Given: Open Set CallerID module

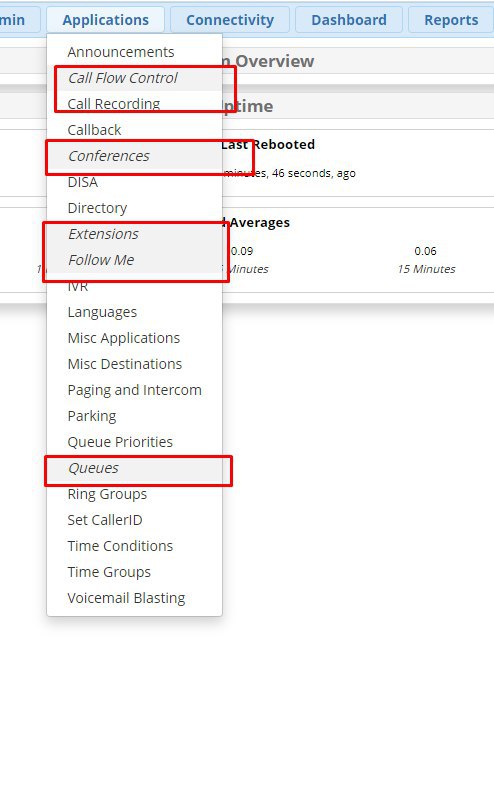Looking at the screenshot, I should [x=134, y=520].
